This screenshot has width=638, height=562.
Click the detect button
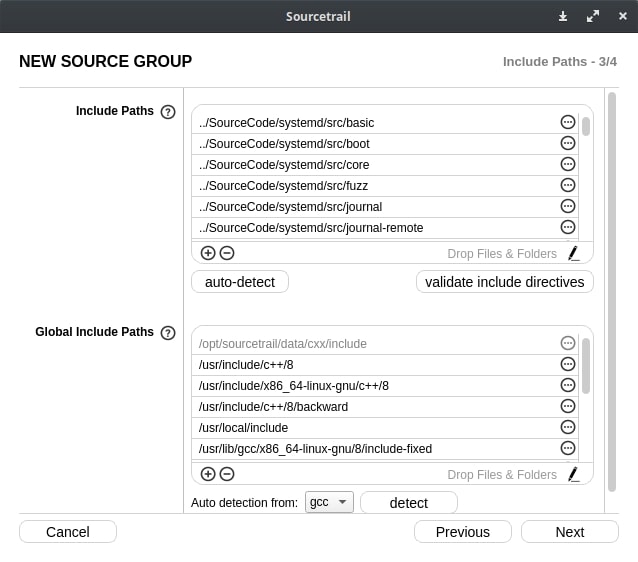(408, 503)
